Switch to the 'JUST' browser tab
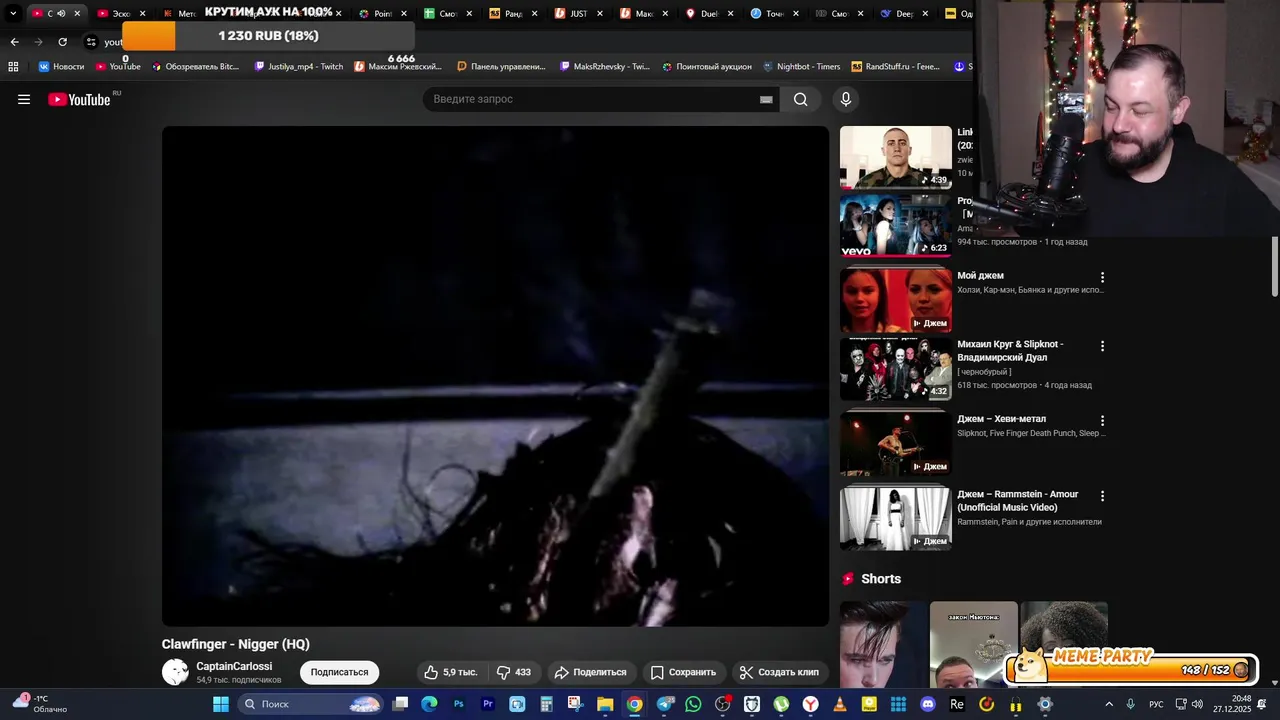The width and height of the screenshot is (1280, 720). (578, 13)
